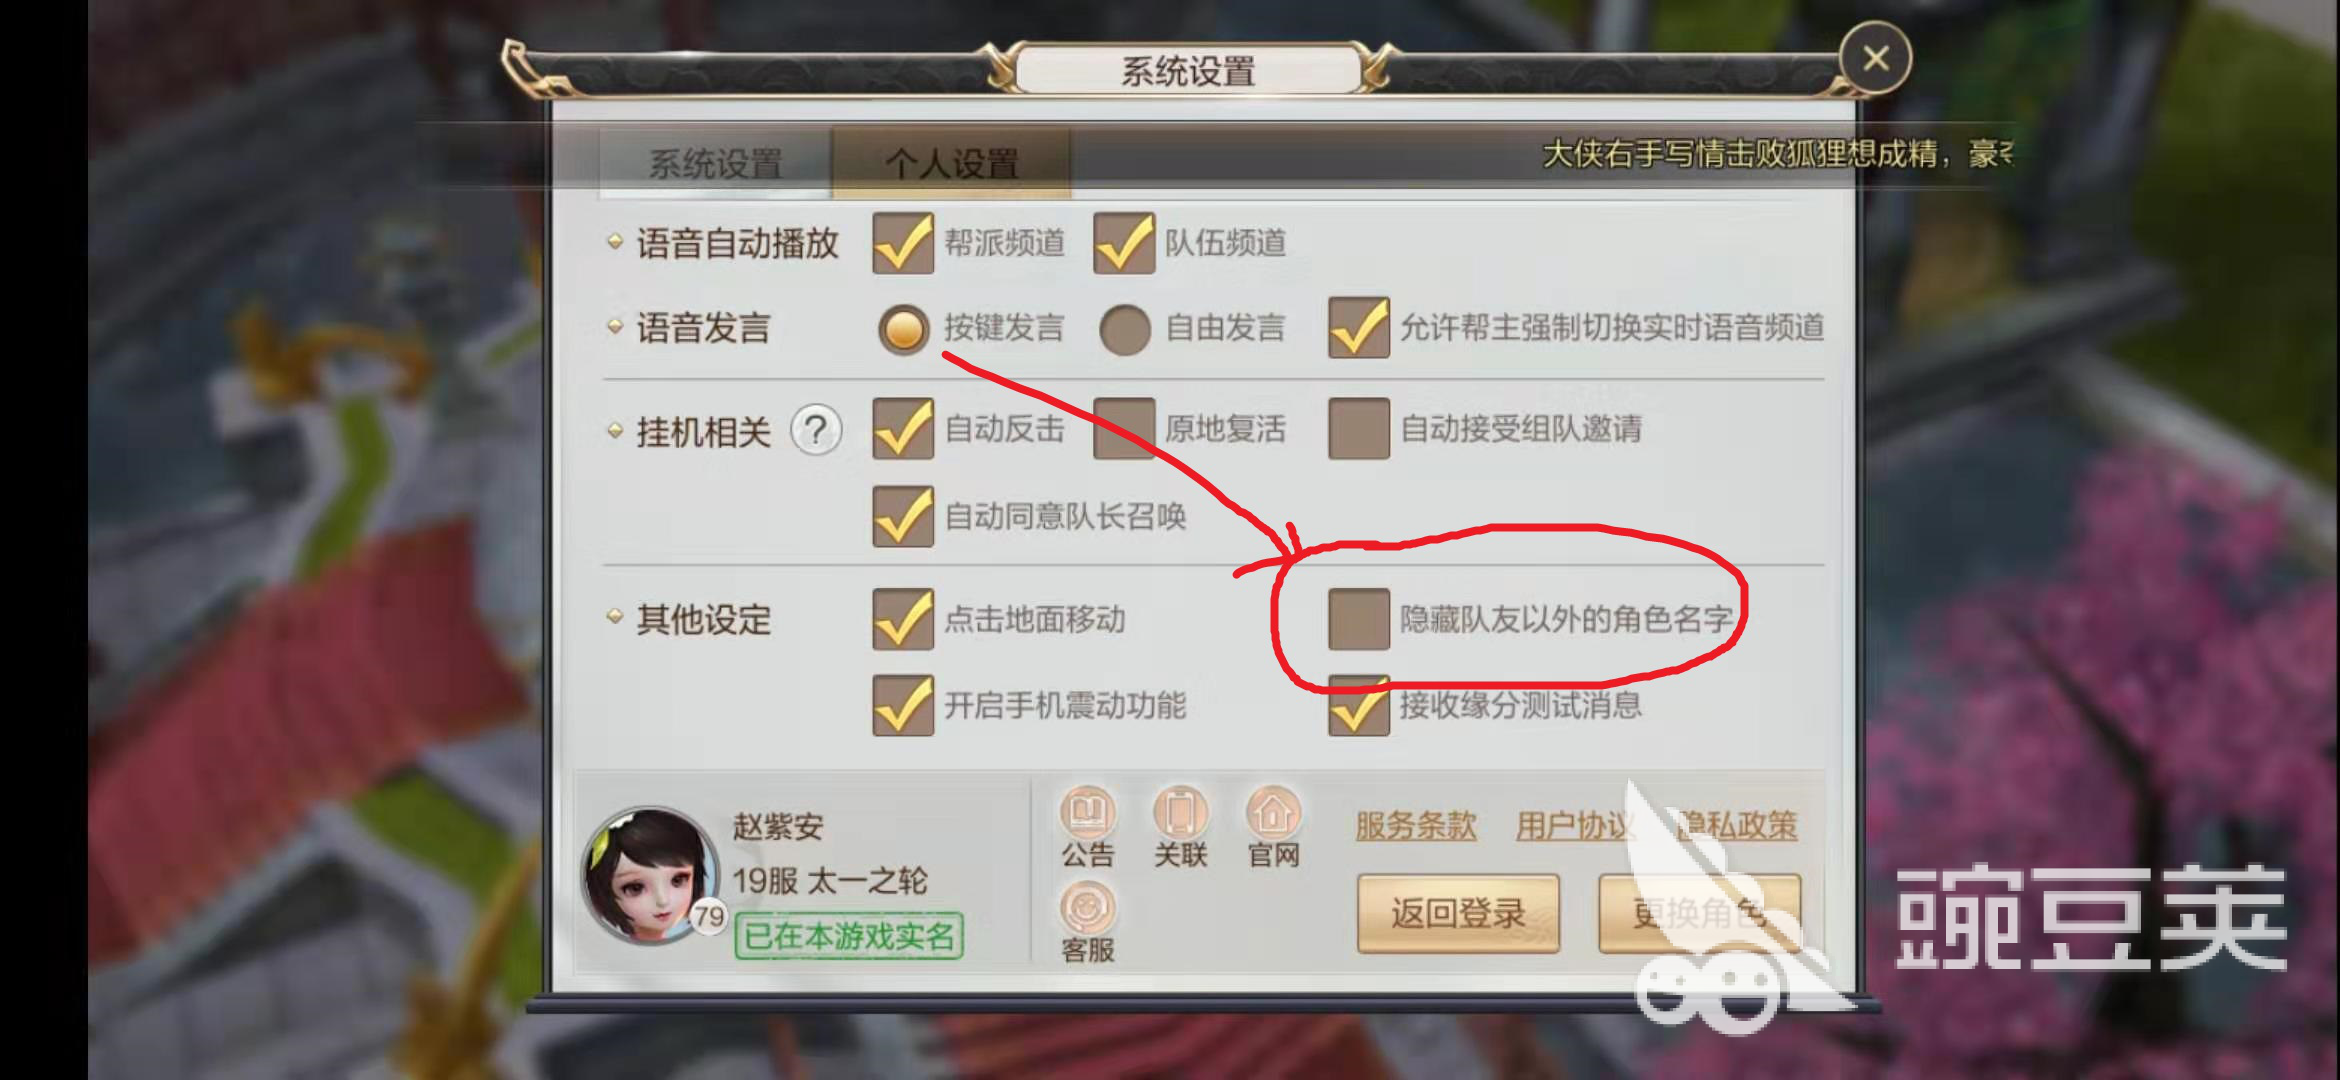Image resolution: width=2340 pixels, height=1080 pixels.
Task: Select the 按键发言 radio option
Action: 904,329
